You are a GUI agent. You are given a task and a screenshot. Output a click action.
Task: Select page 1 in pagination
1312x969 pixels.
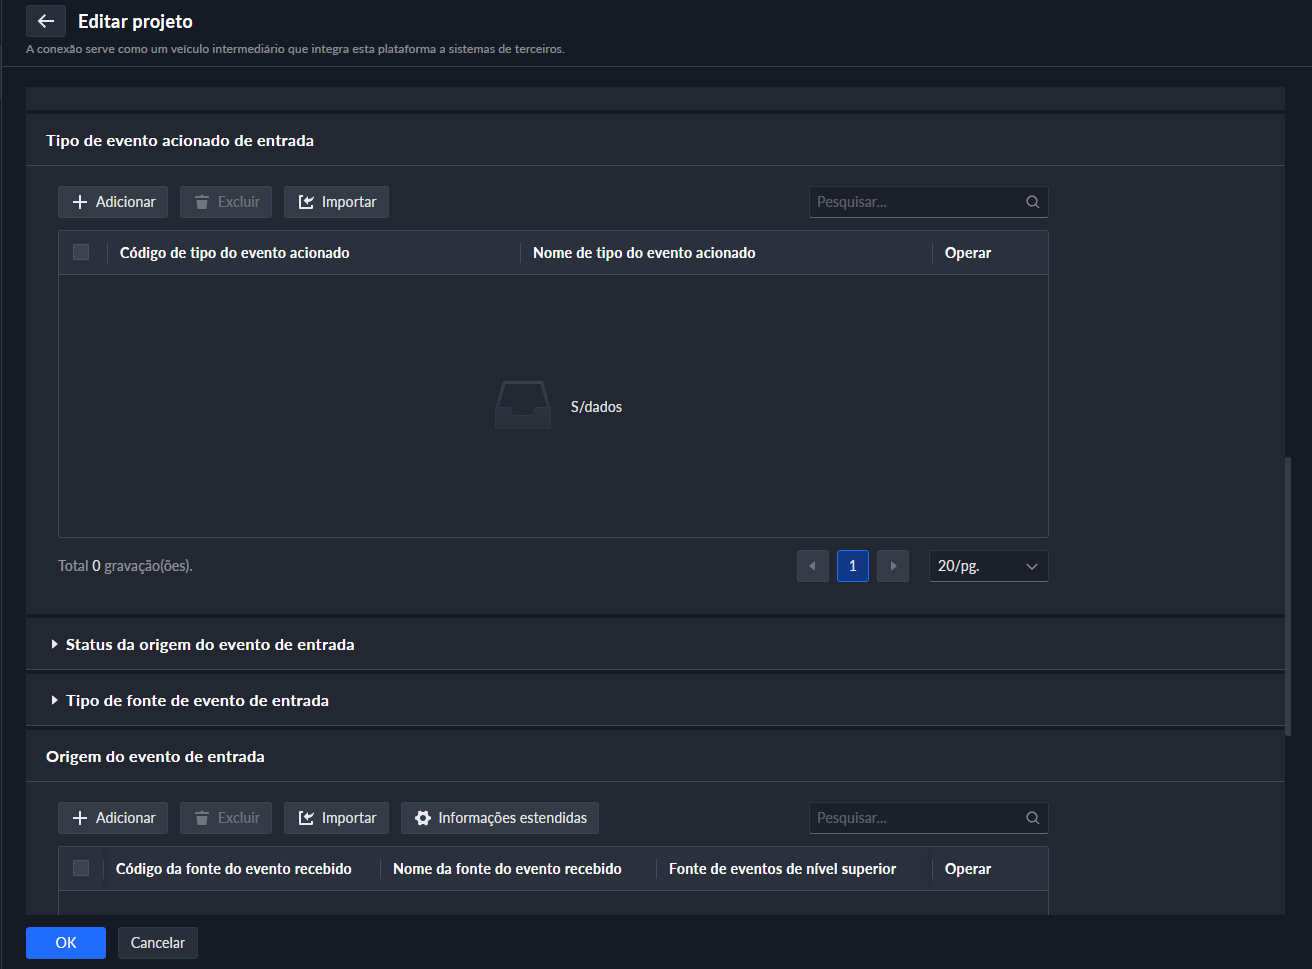point(852,566)
